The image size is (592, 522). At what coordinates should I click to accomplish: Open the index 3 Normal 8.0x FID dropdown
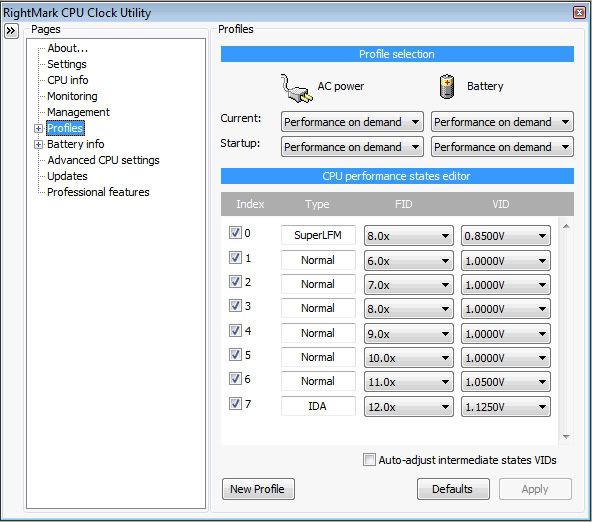click(x=409, y=309)
